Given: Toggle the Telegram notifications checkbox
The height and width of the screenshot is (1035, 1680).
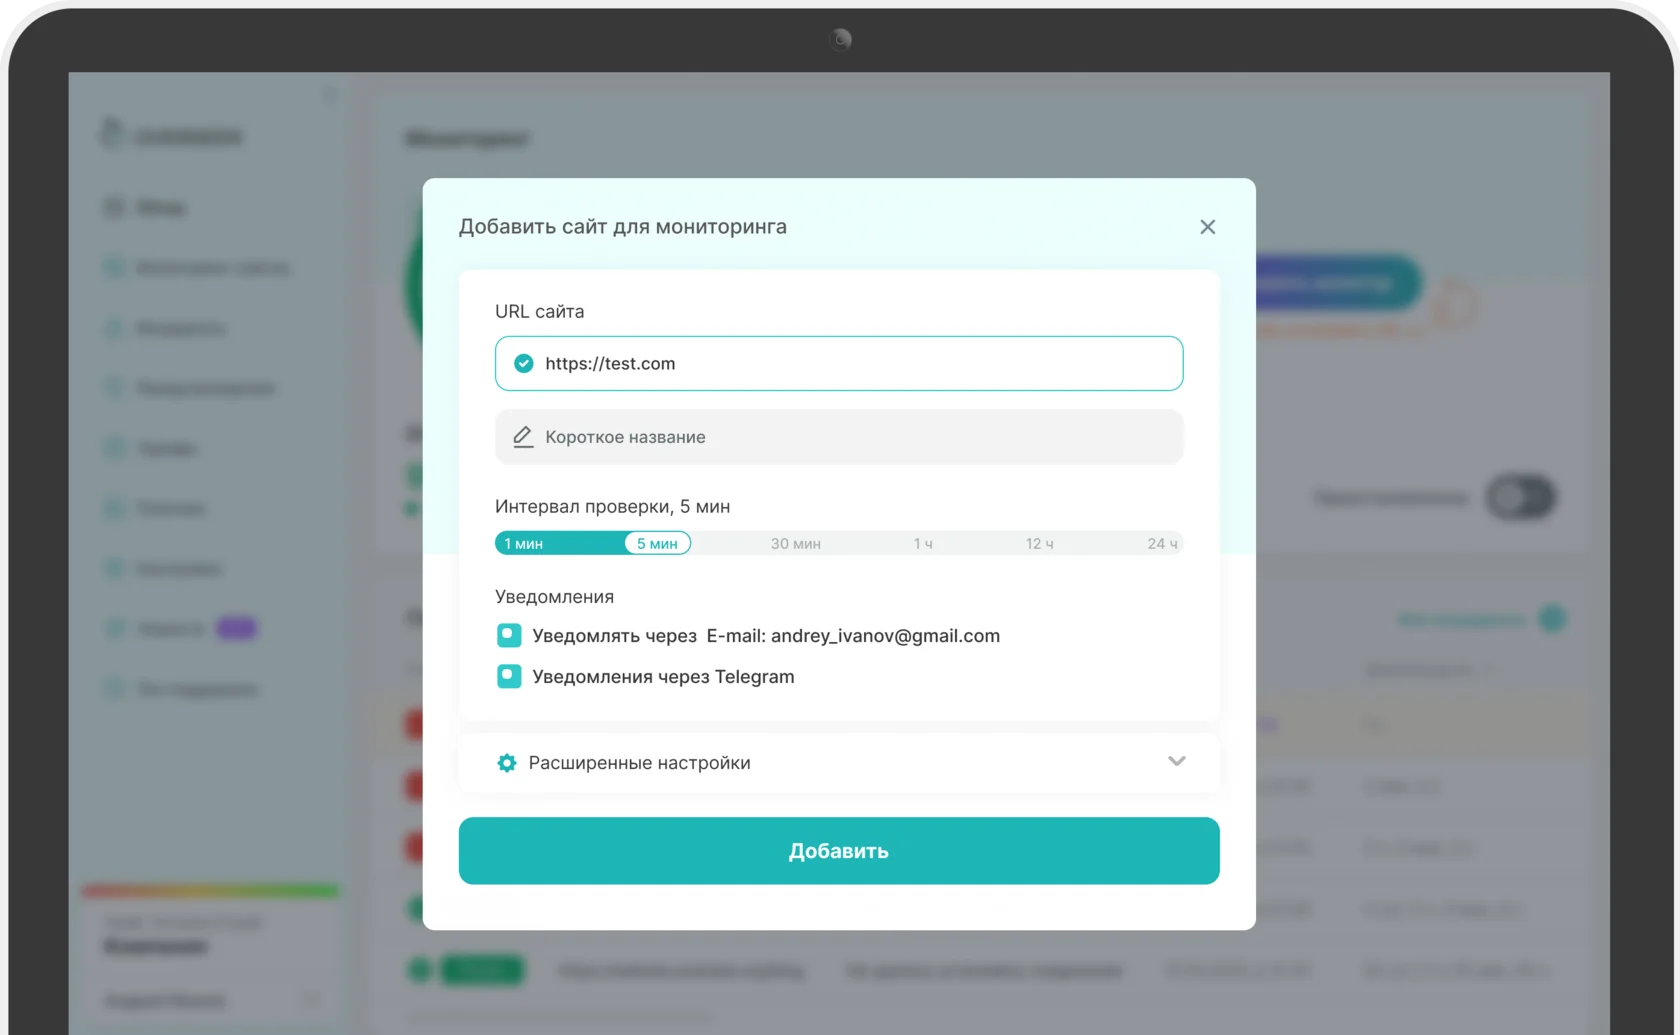Looking at the screenshot, I should click(x=509, y=677).
